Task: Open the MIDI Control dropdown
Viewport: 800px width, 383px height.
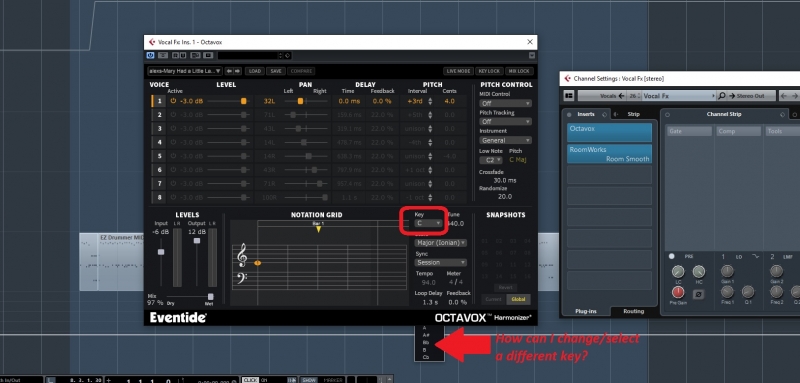Action: 505,103
